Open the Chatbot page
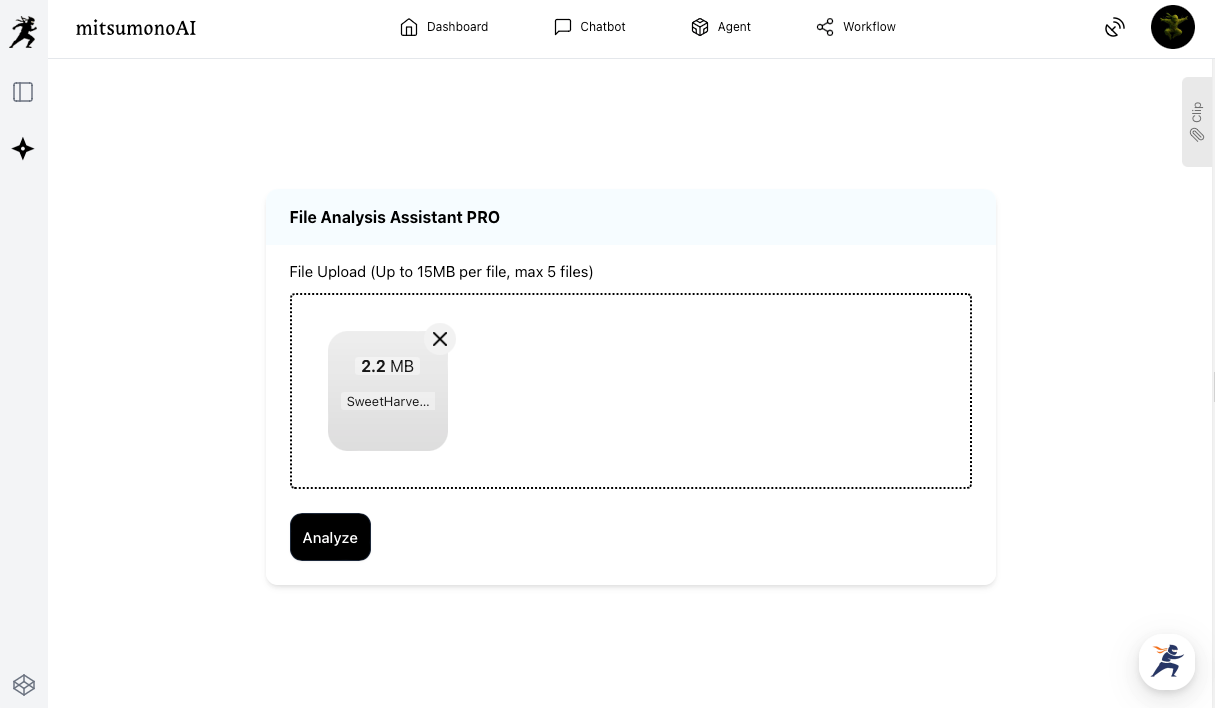The width and height of the screenshot is (1215, 708). [590, 27]
